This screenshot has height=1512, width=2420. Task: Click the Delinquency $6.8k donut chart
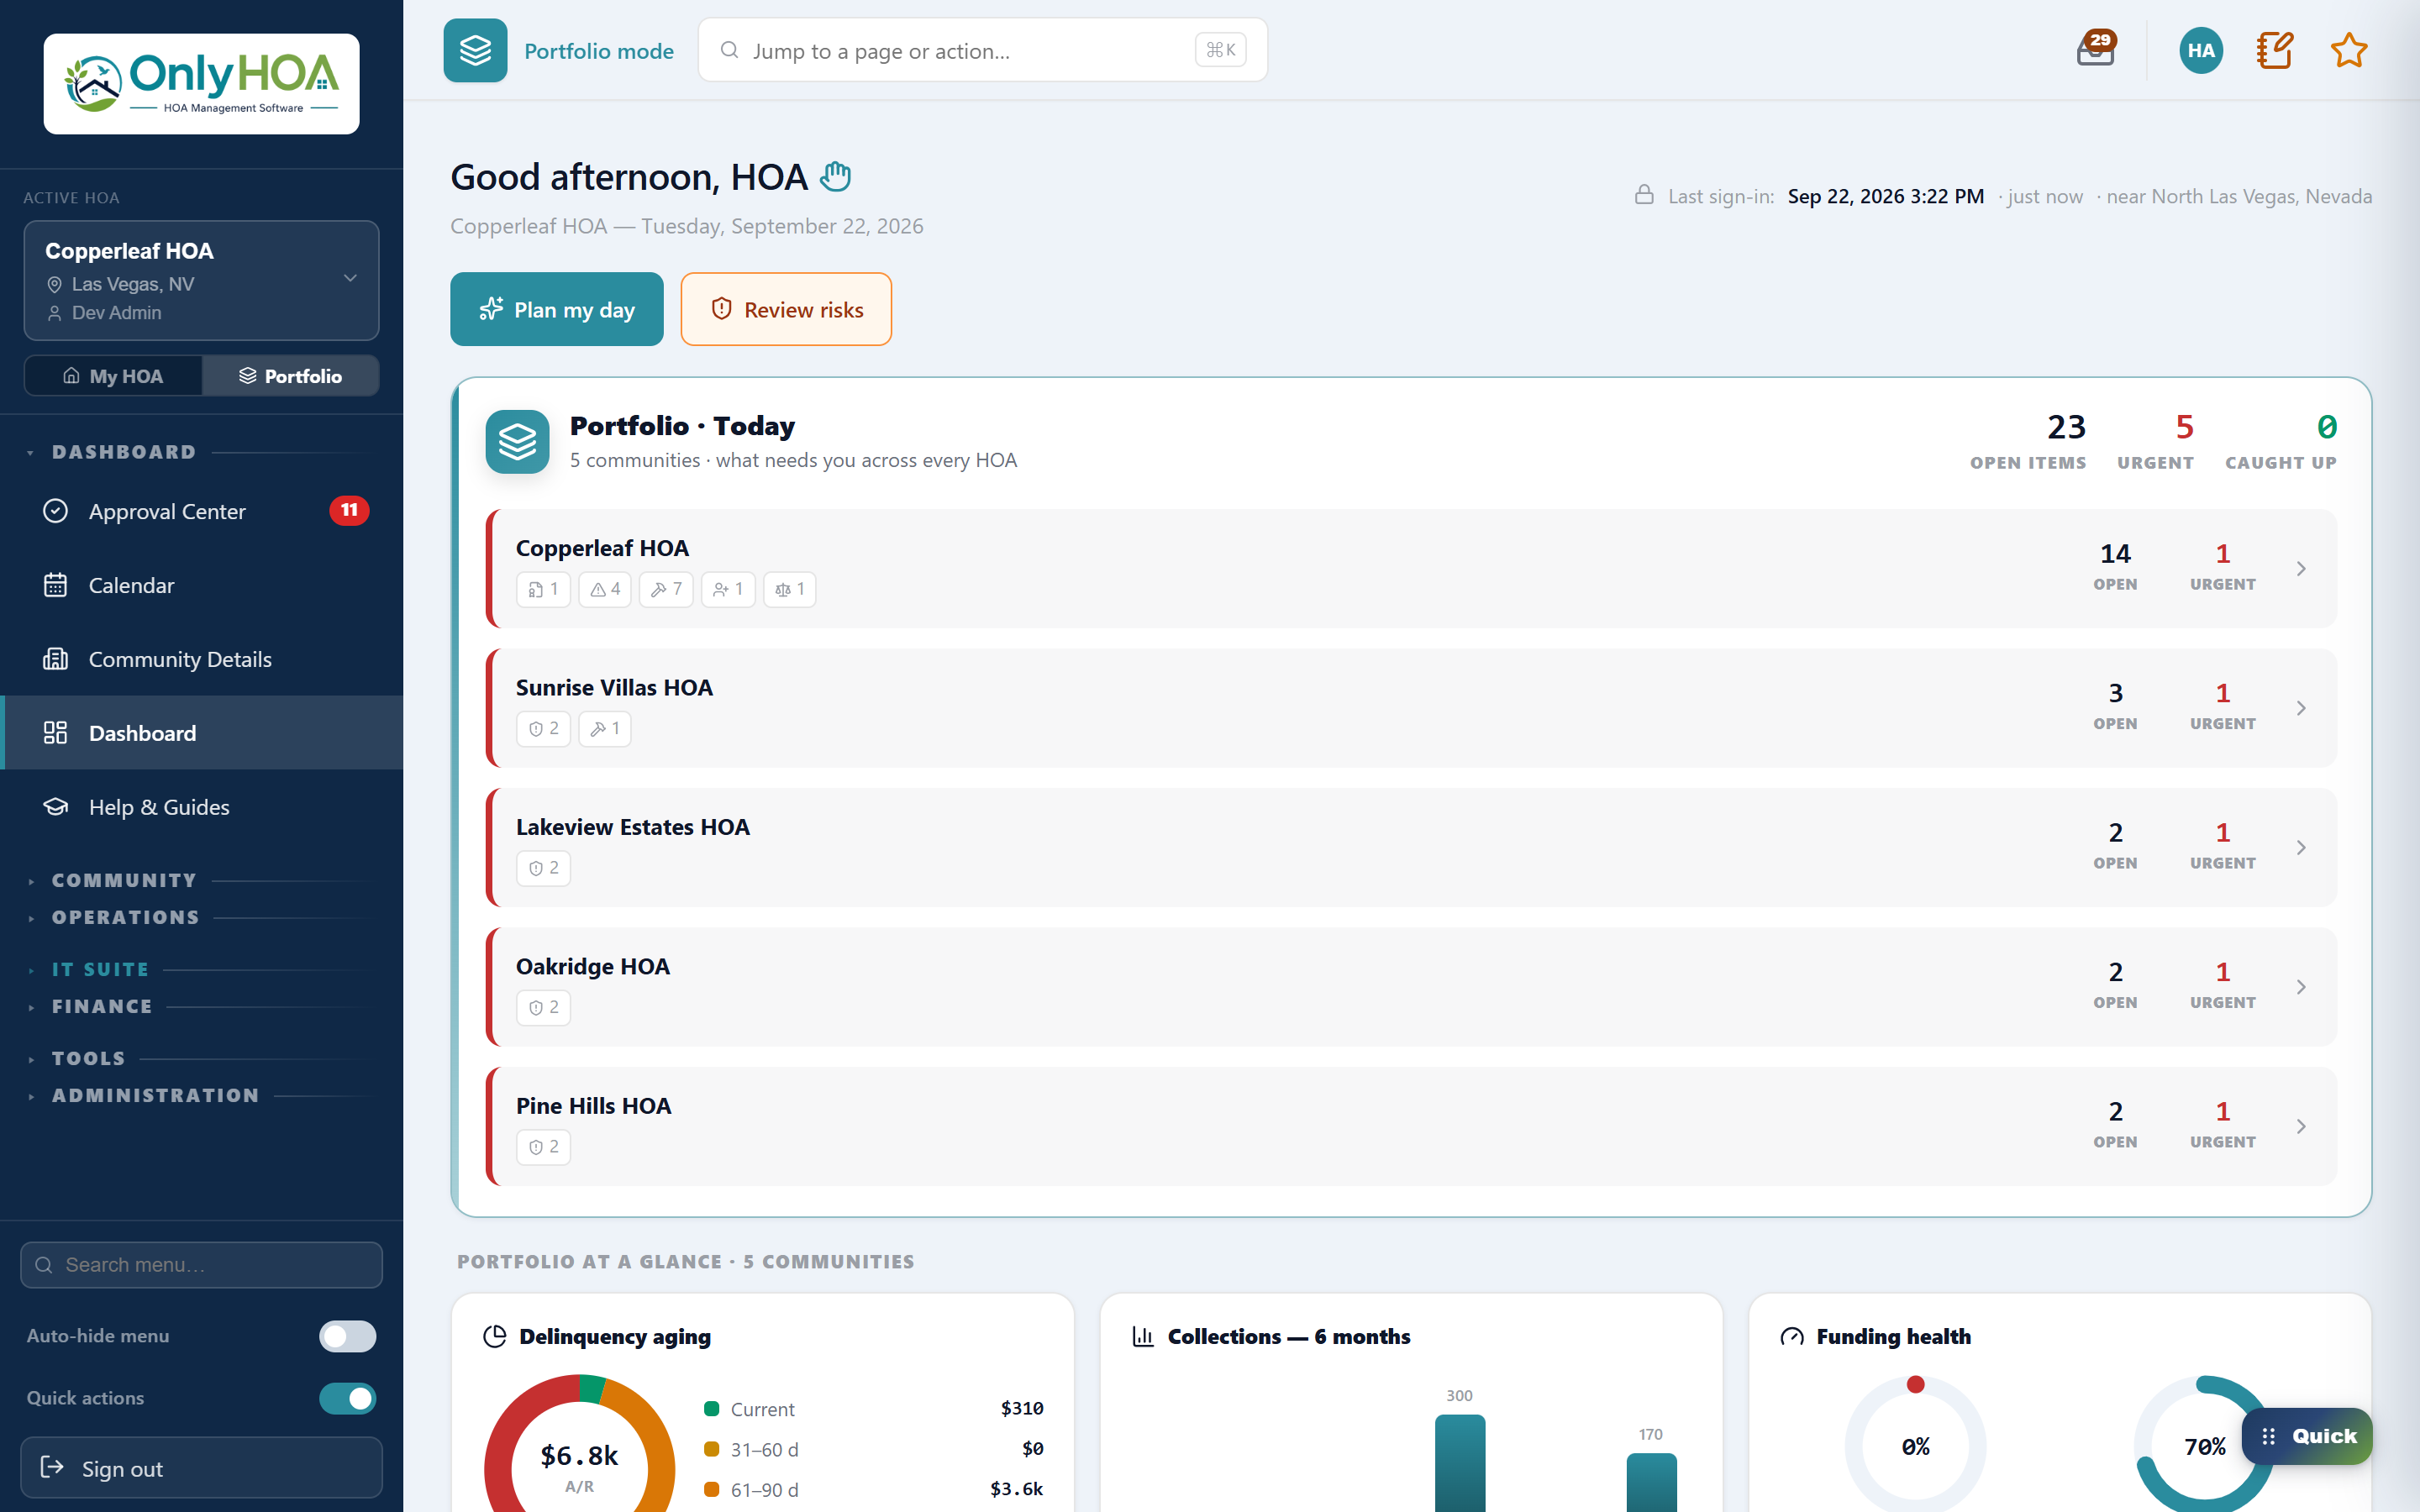point(579,1445)
